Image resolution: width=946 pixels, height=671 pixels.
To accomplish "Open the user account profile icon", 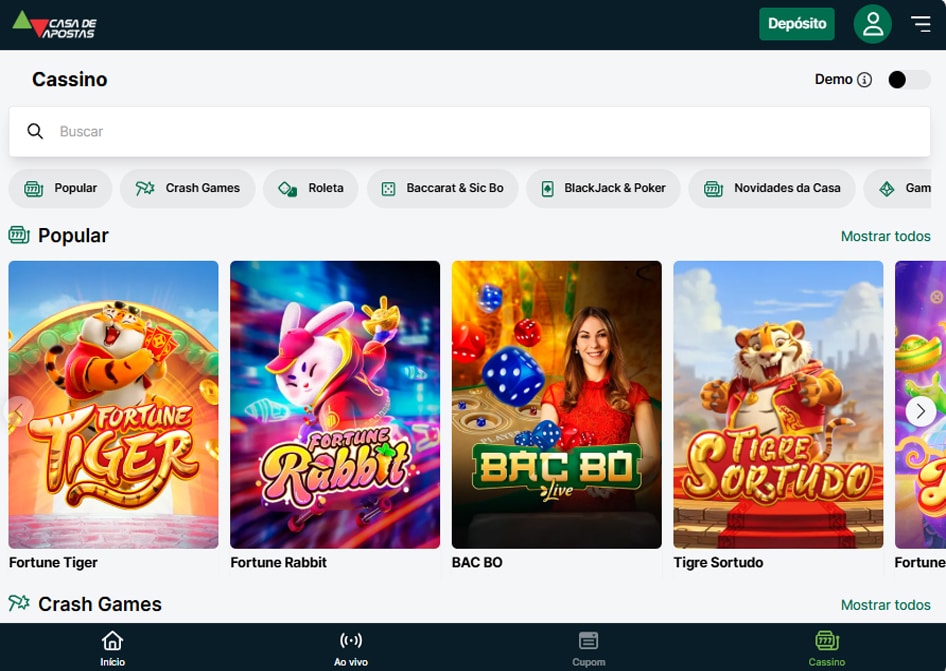I will pos(872,24).
